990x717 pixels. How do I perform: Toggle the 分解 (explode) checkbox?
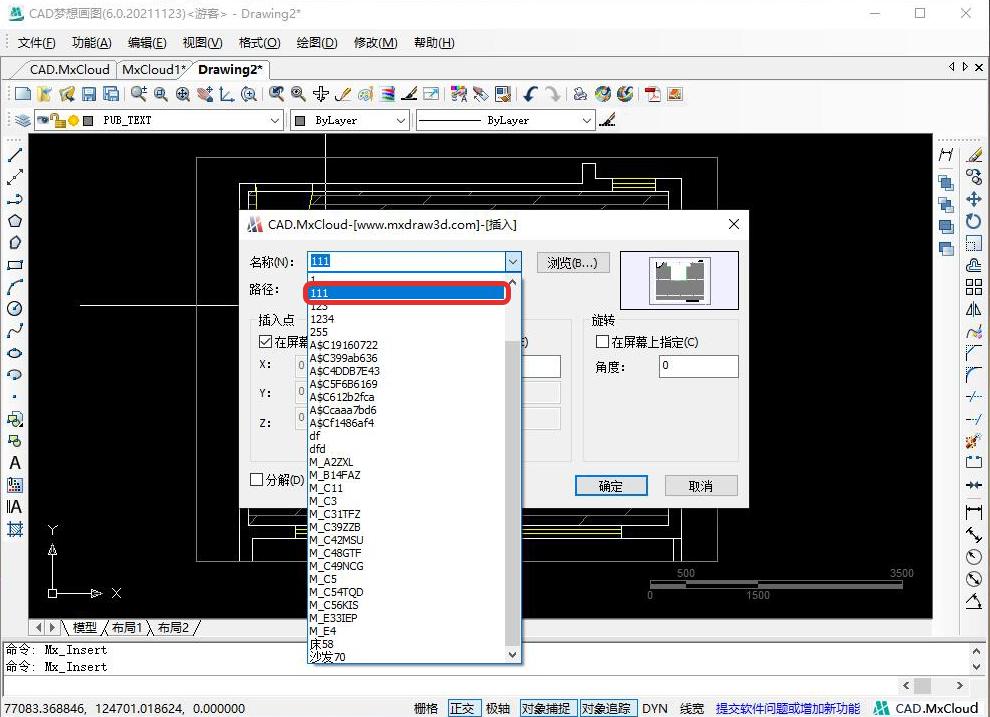[257, 480]
